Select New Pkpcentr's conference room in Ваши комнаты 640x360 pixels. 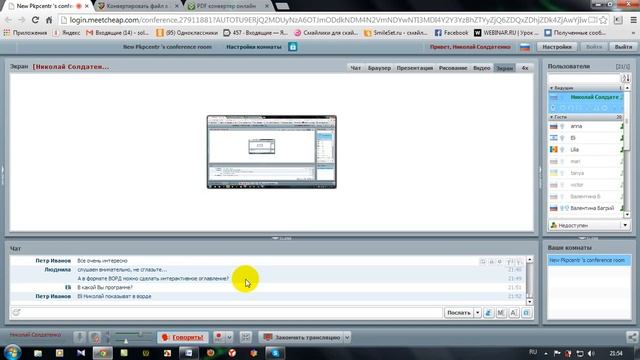tap(589, 260)
